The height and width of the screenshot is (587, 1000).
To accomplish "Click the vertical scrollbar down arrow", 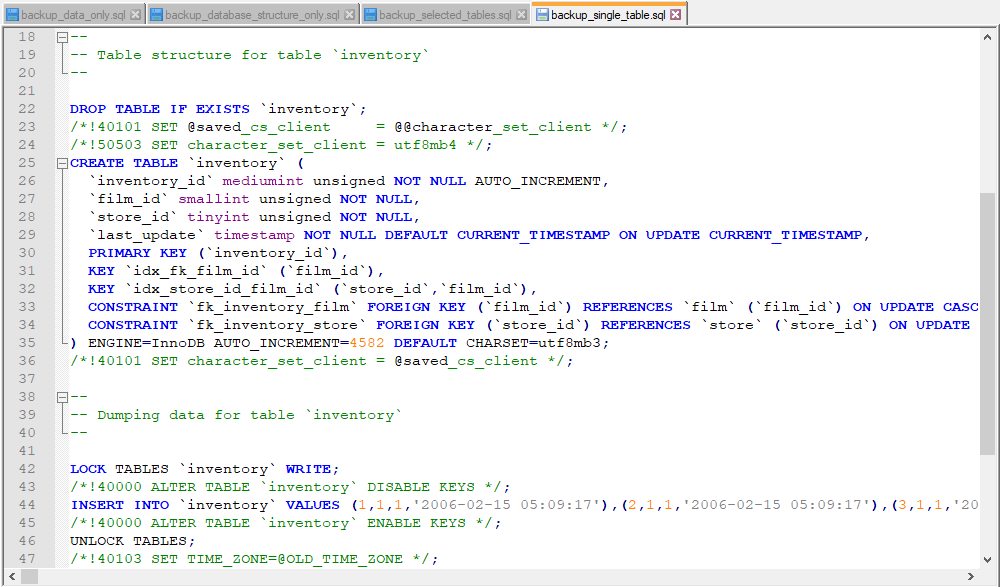I will 987,560.
